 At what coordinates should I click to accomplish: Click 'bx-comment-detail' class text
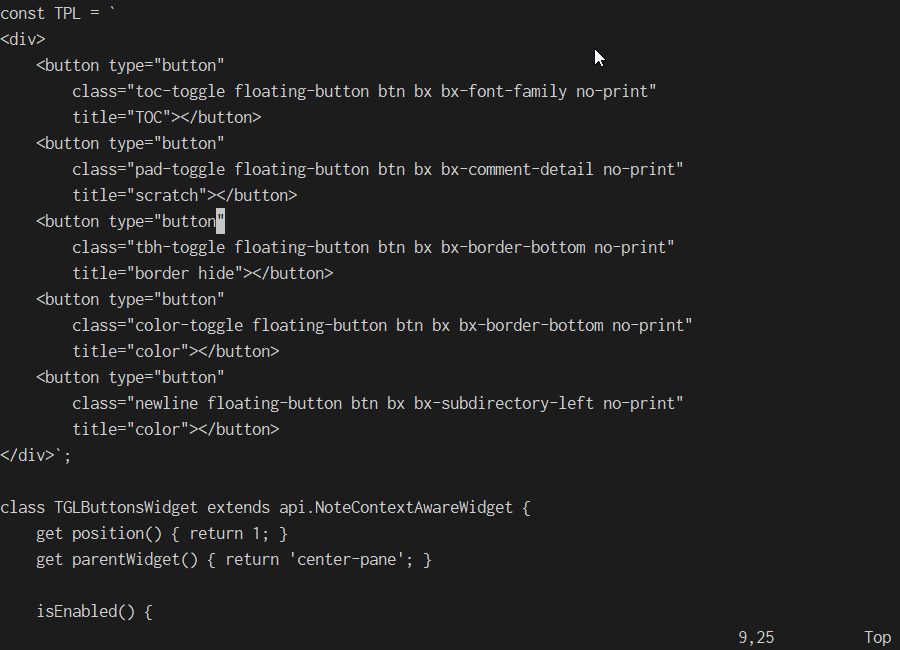pos(517,169)
